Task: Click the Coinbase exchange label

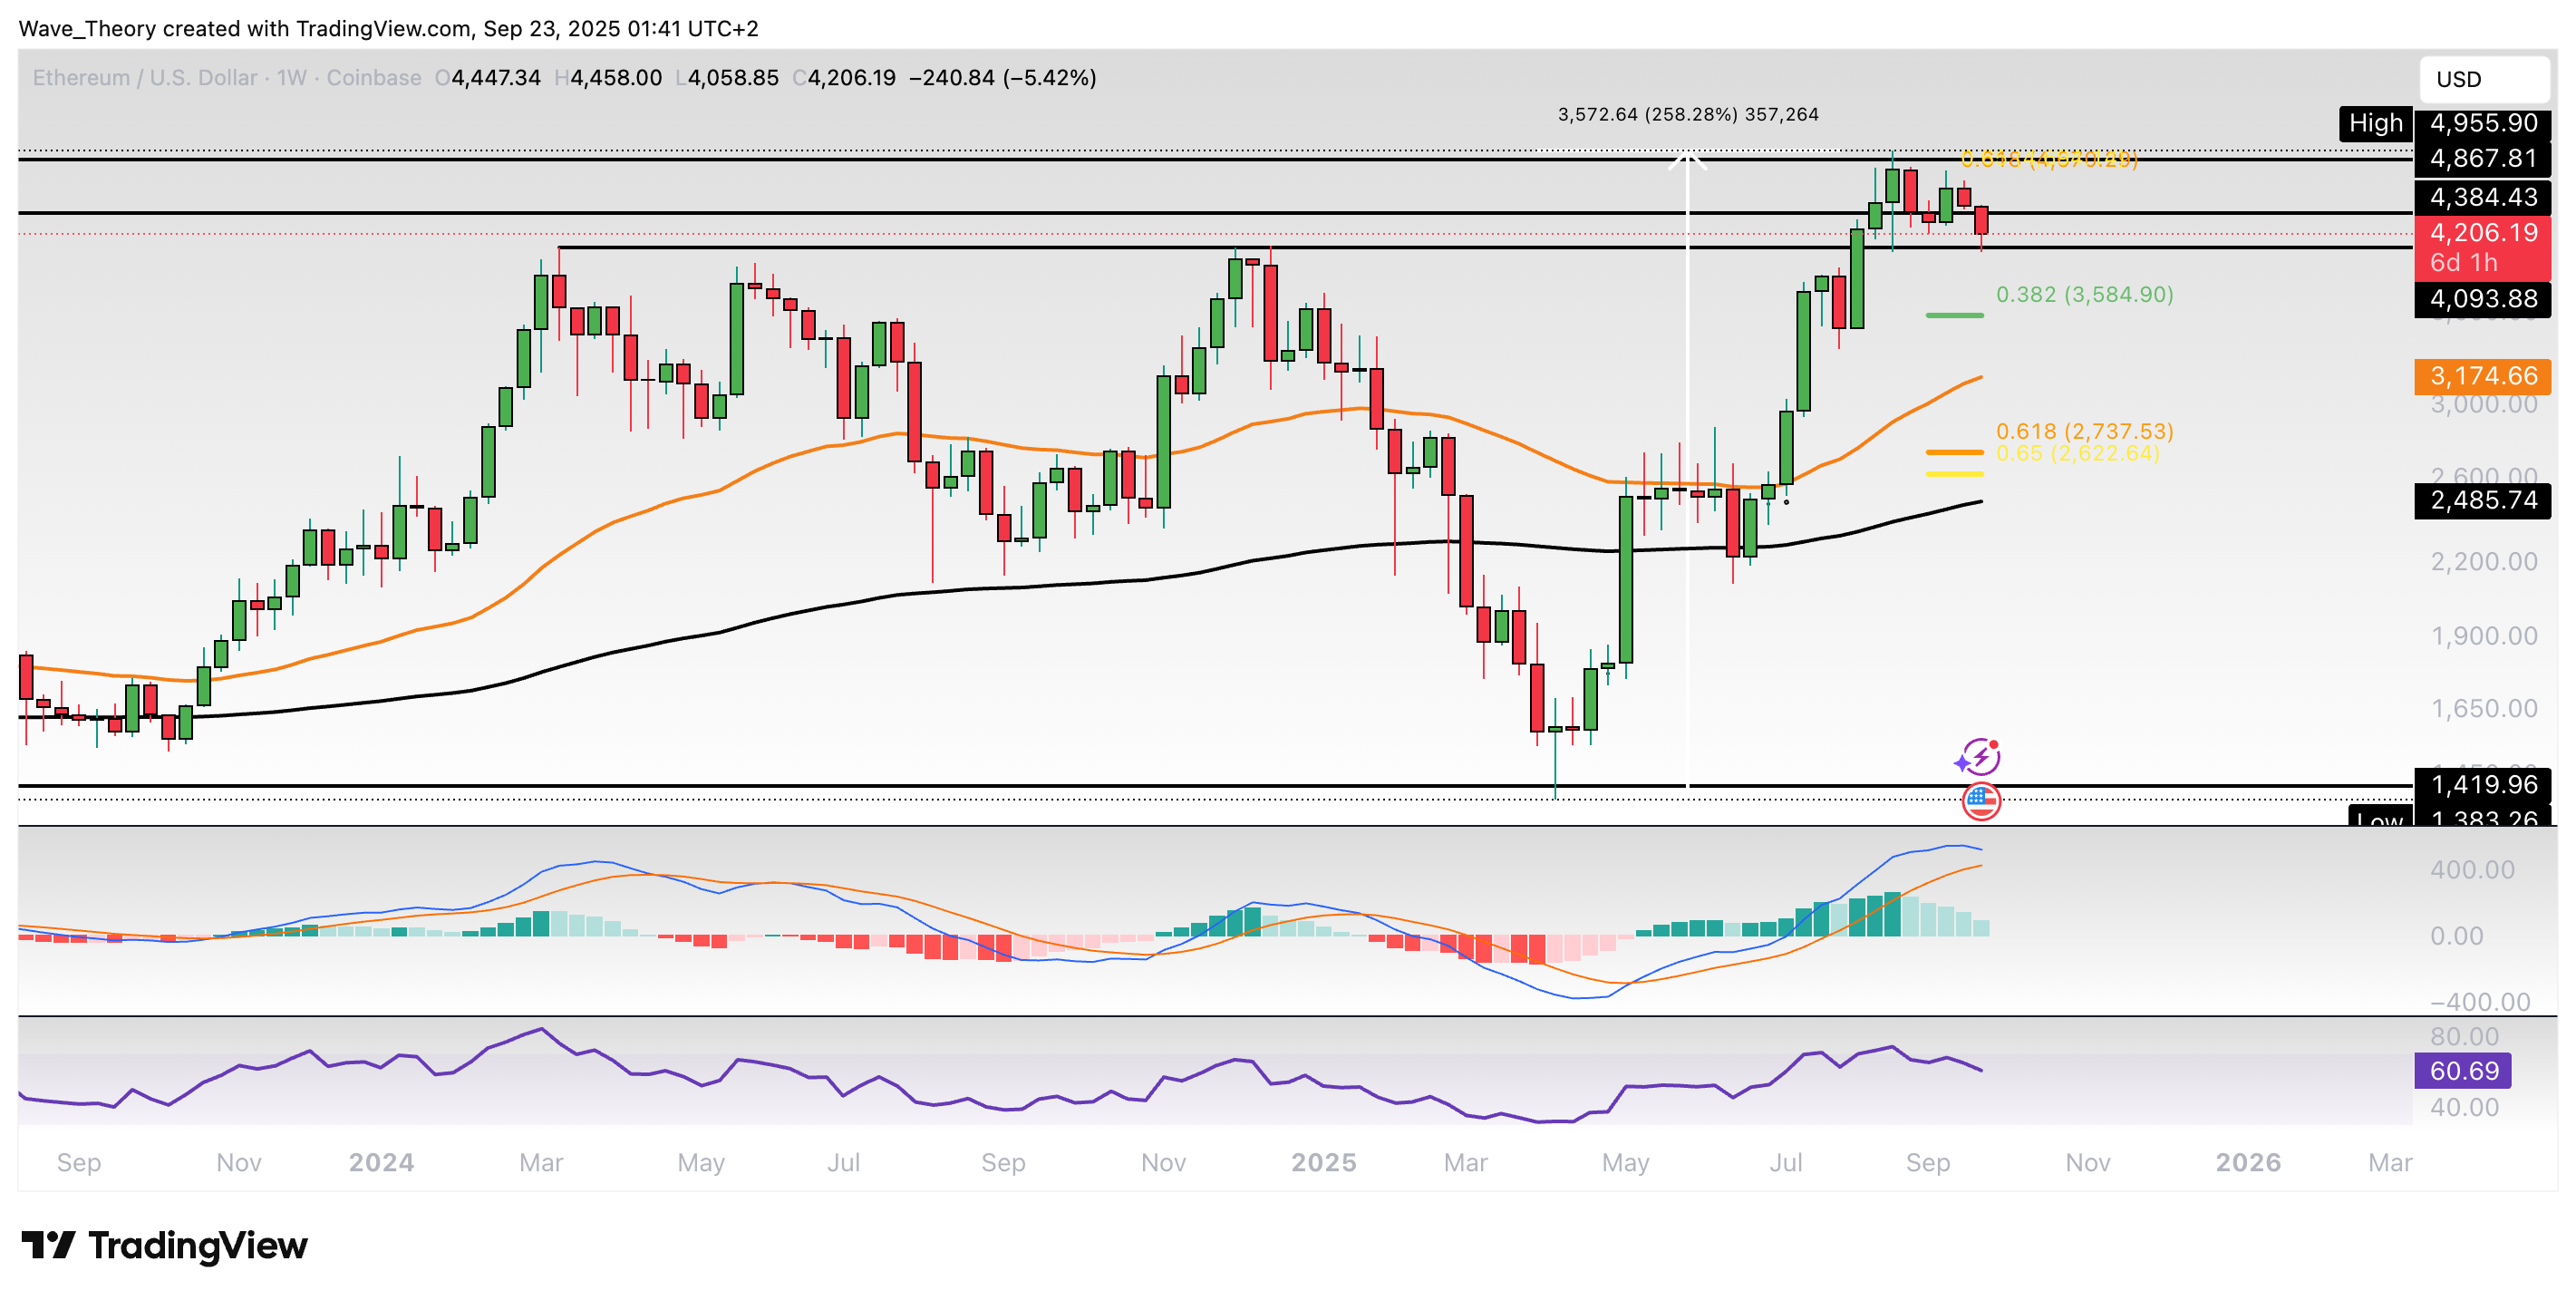Action: click(373, 78)
